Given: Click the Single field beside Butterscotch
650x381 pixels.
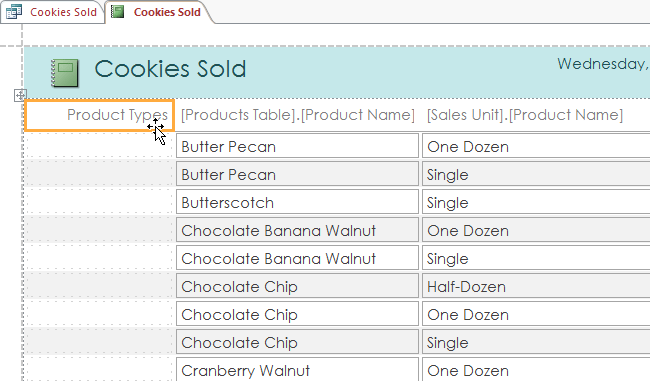Looking at the screenshot, I should 536,202.
